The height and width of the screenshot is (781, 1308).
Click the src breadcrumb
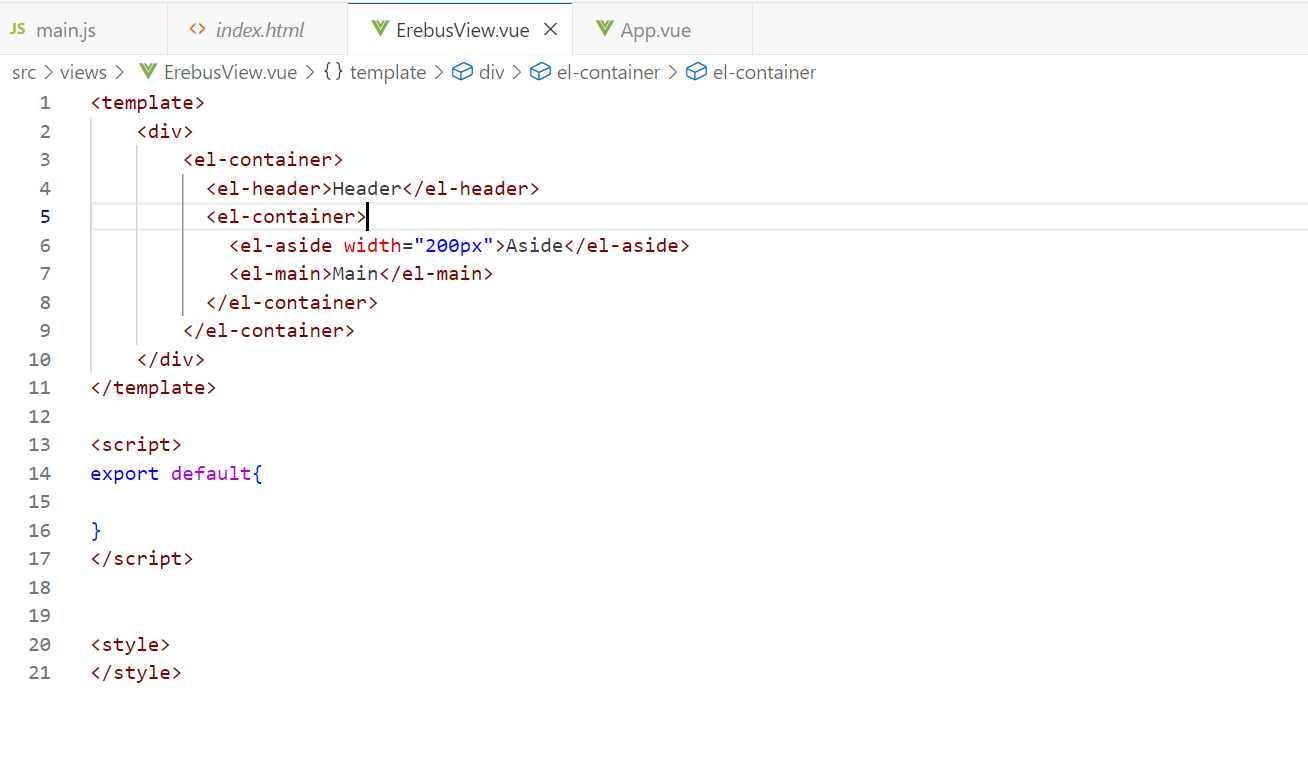point(24,73)
